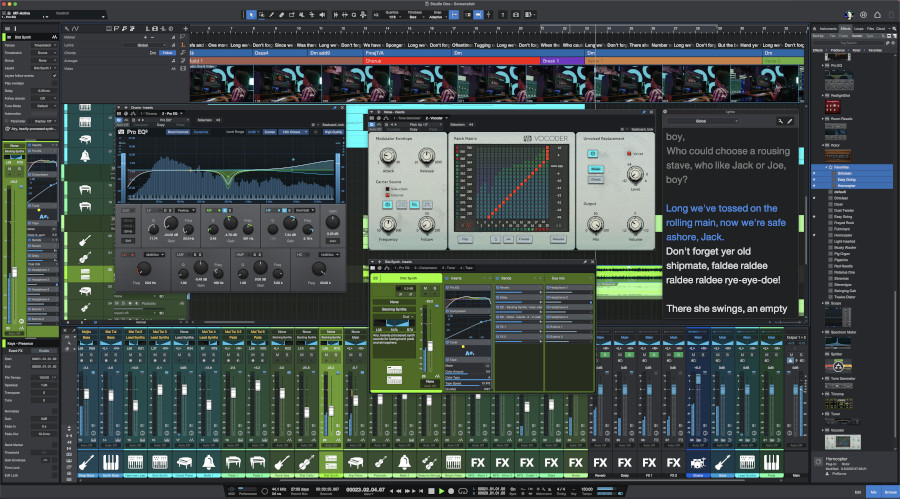Click the Fast Forward button in transport

[x=408, y=491]
